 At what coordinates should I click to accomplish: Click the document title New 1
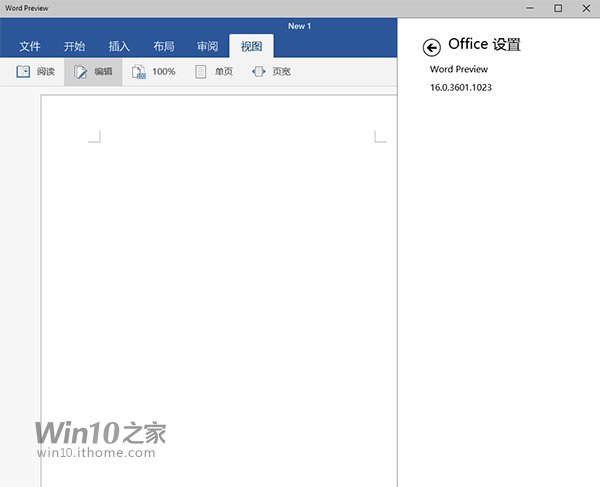click(x=300, y=26)
